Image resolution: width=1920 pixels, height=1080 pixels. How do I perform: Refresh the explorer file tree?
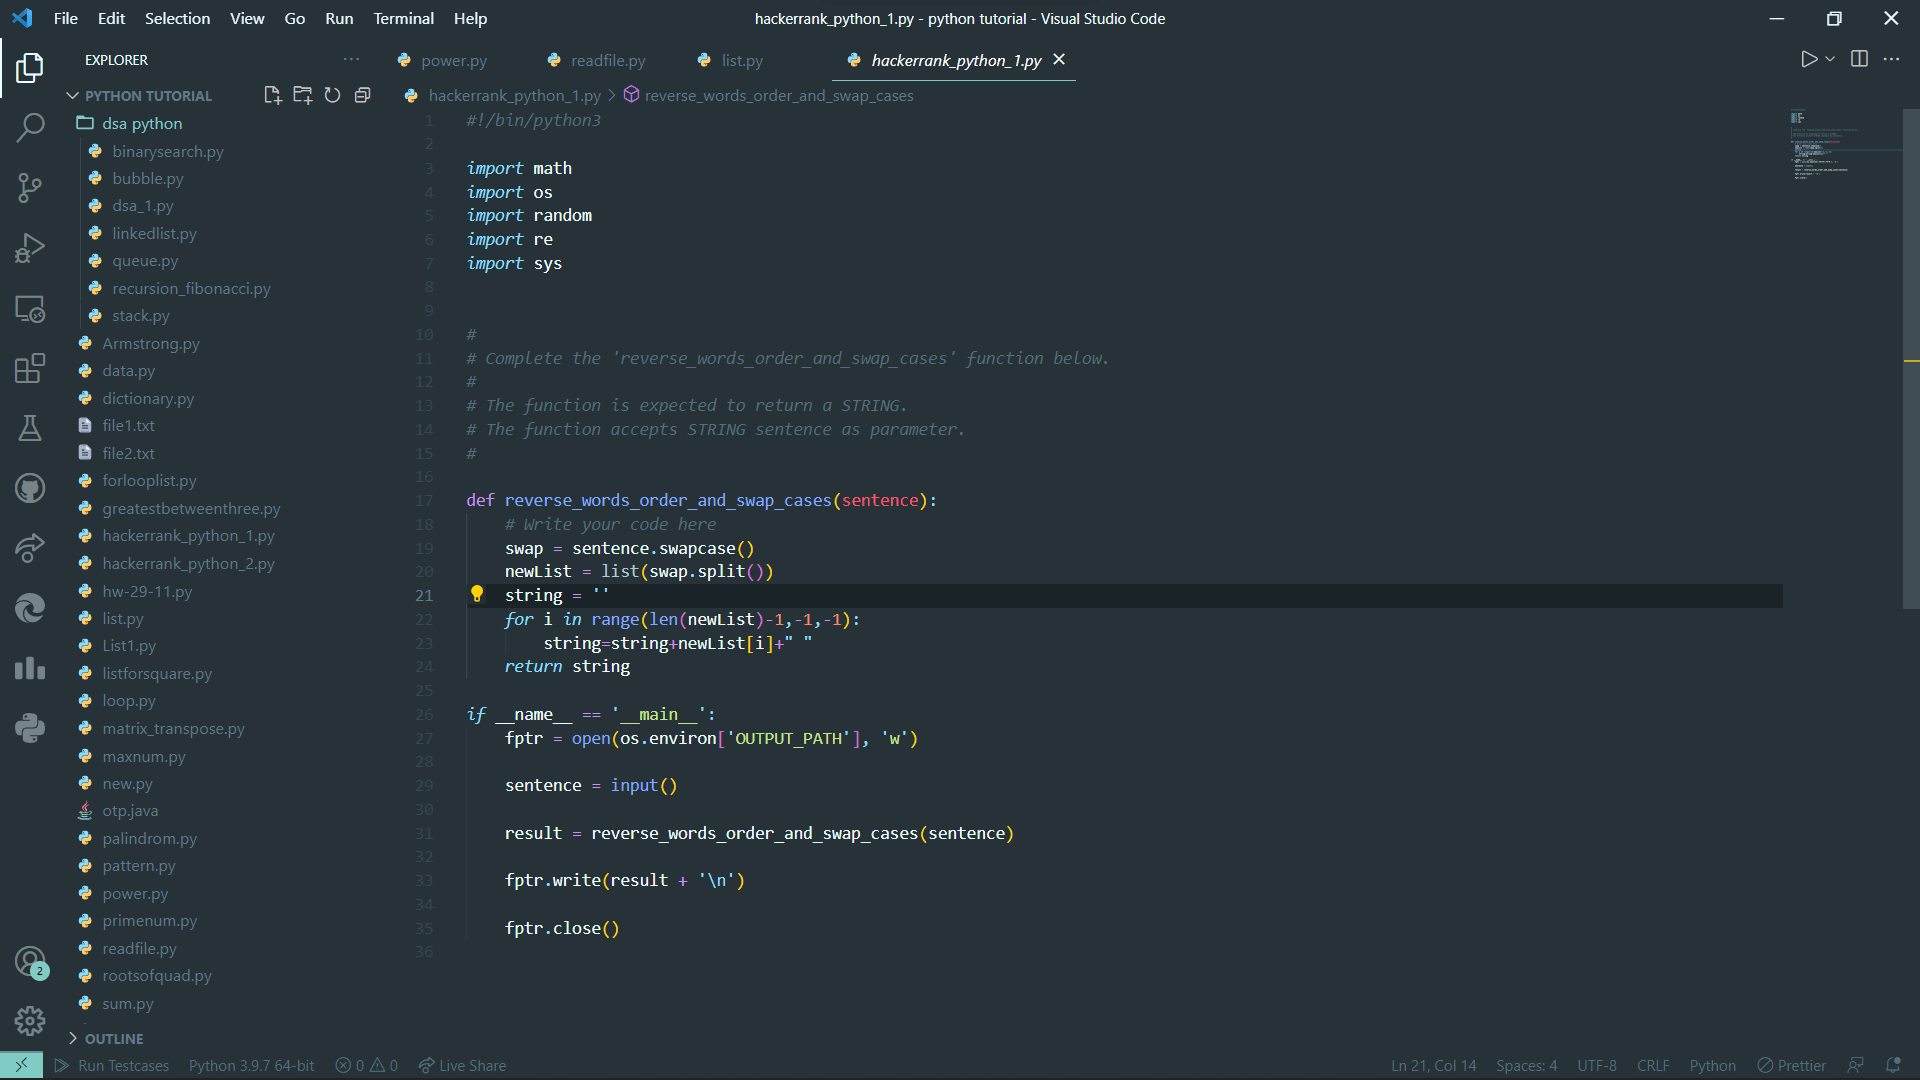(x=332, y=95)
